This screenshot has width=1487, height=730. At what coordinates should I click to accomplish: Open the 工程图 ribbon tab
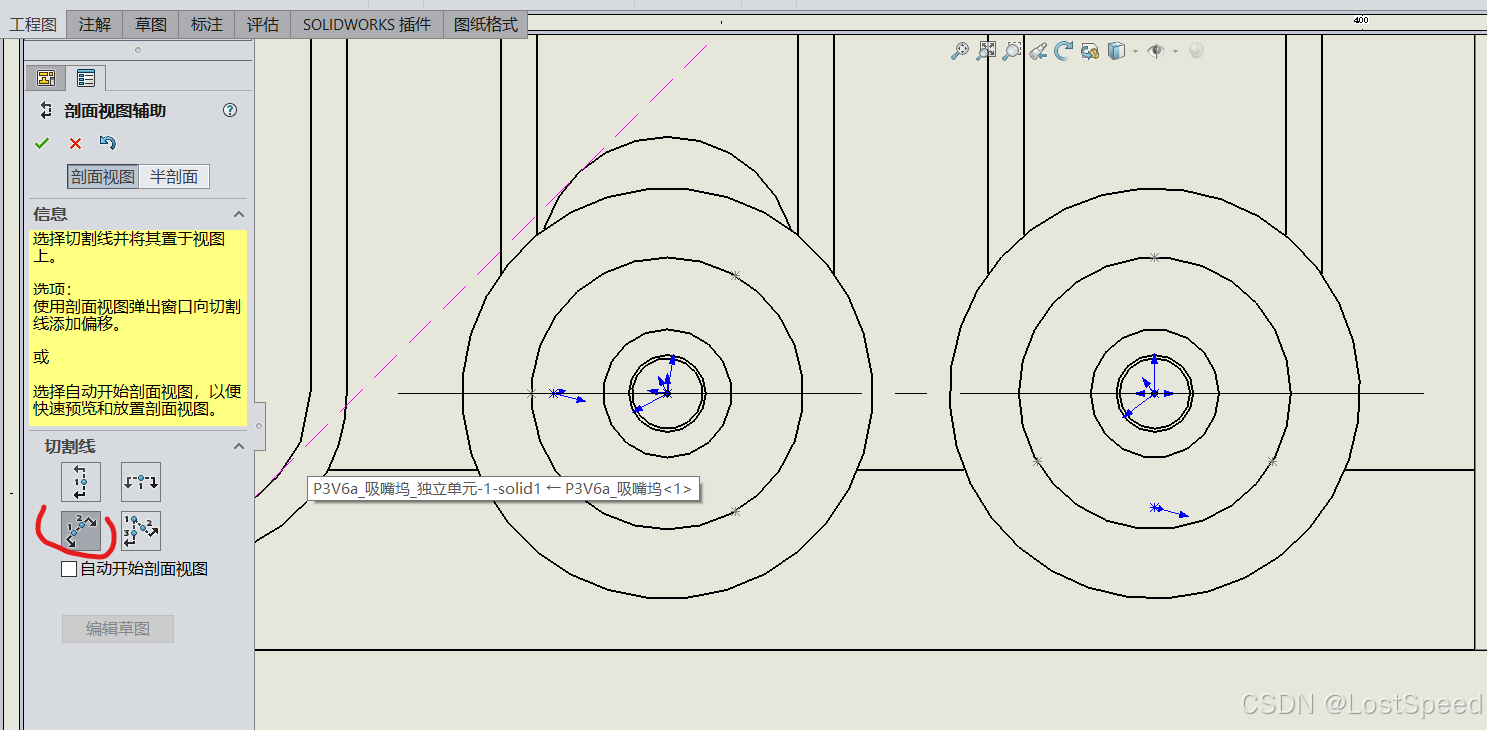[34, 24]
